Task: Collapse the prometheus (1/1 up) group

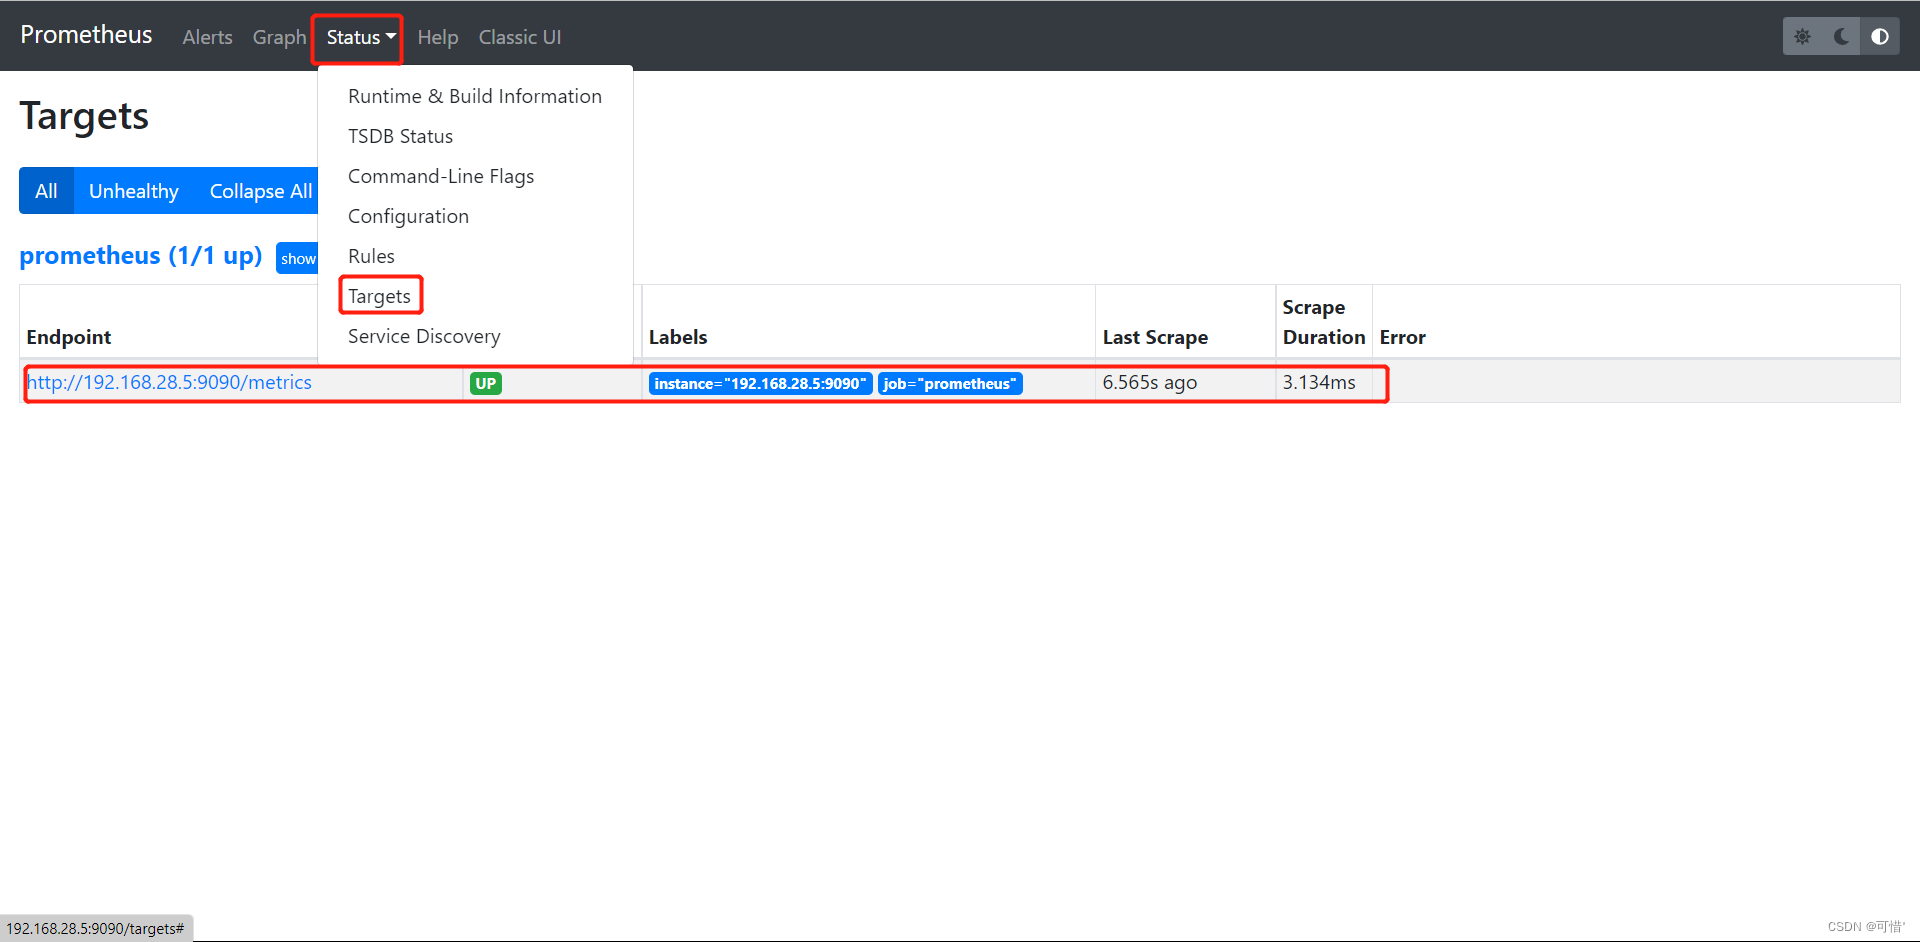Action: [141, 256]
